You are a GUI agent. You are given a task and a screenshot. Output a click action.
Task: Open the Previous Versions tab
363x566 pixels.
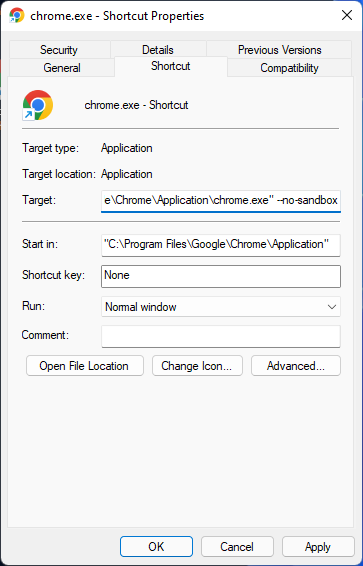[279, 50]
